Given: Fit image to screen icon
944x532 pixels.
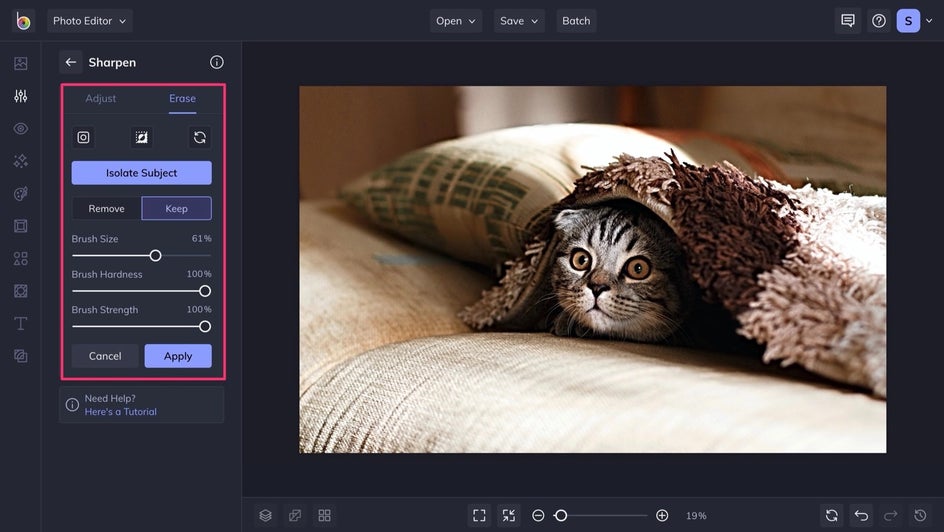Looking at the screenshot, I should pyautogui.click(x=479, y=516).
